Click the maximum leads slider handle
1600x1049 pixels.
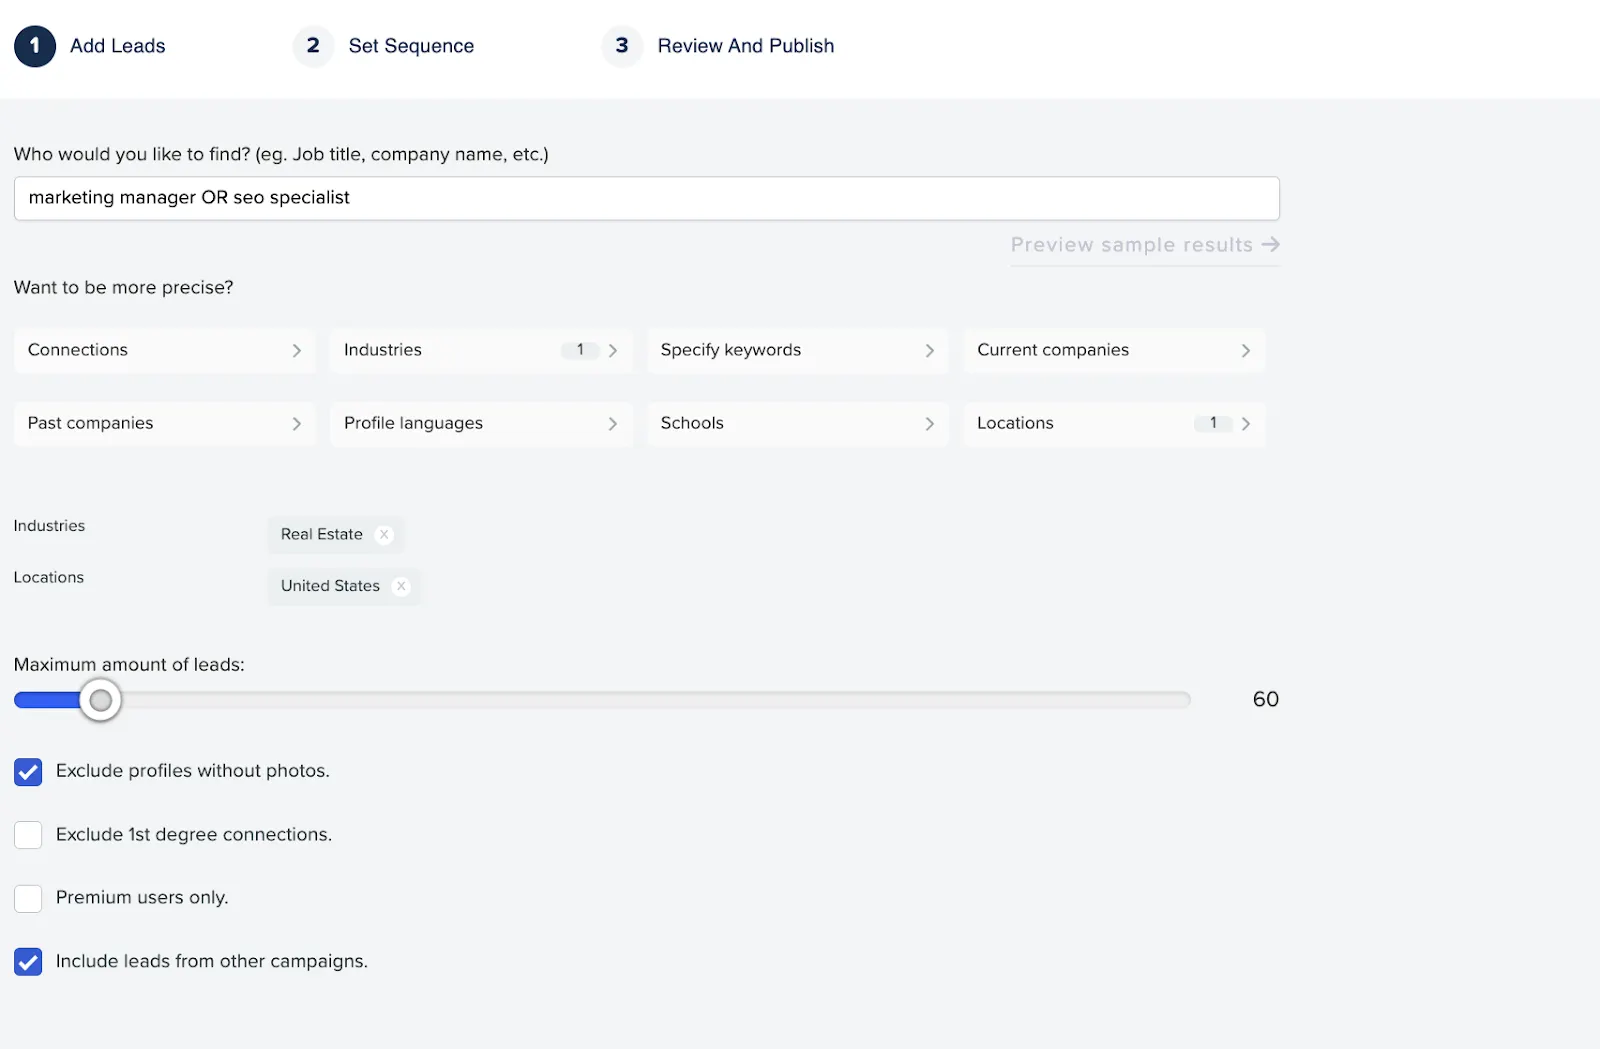(100, 700)
